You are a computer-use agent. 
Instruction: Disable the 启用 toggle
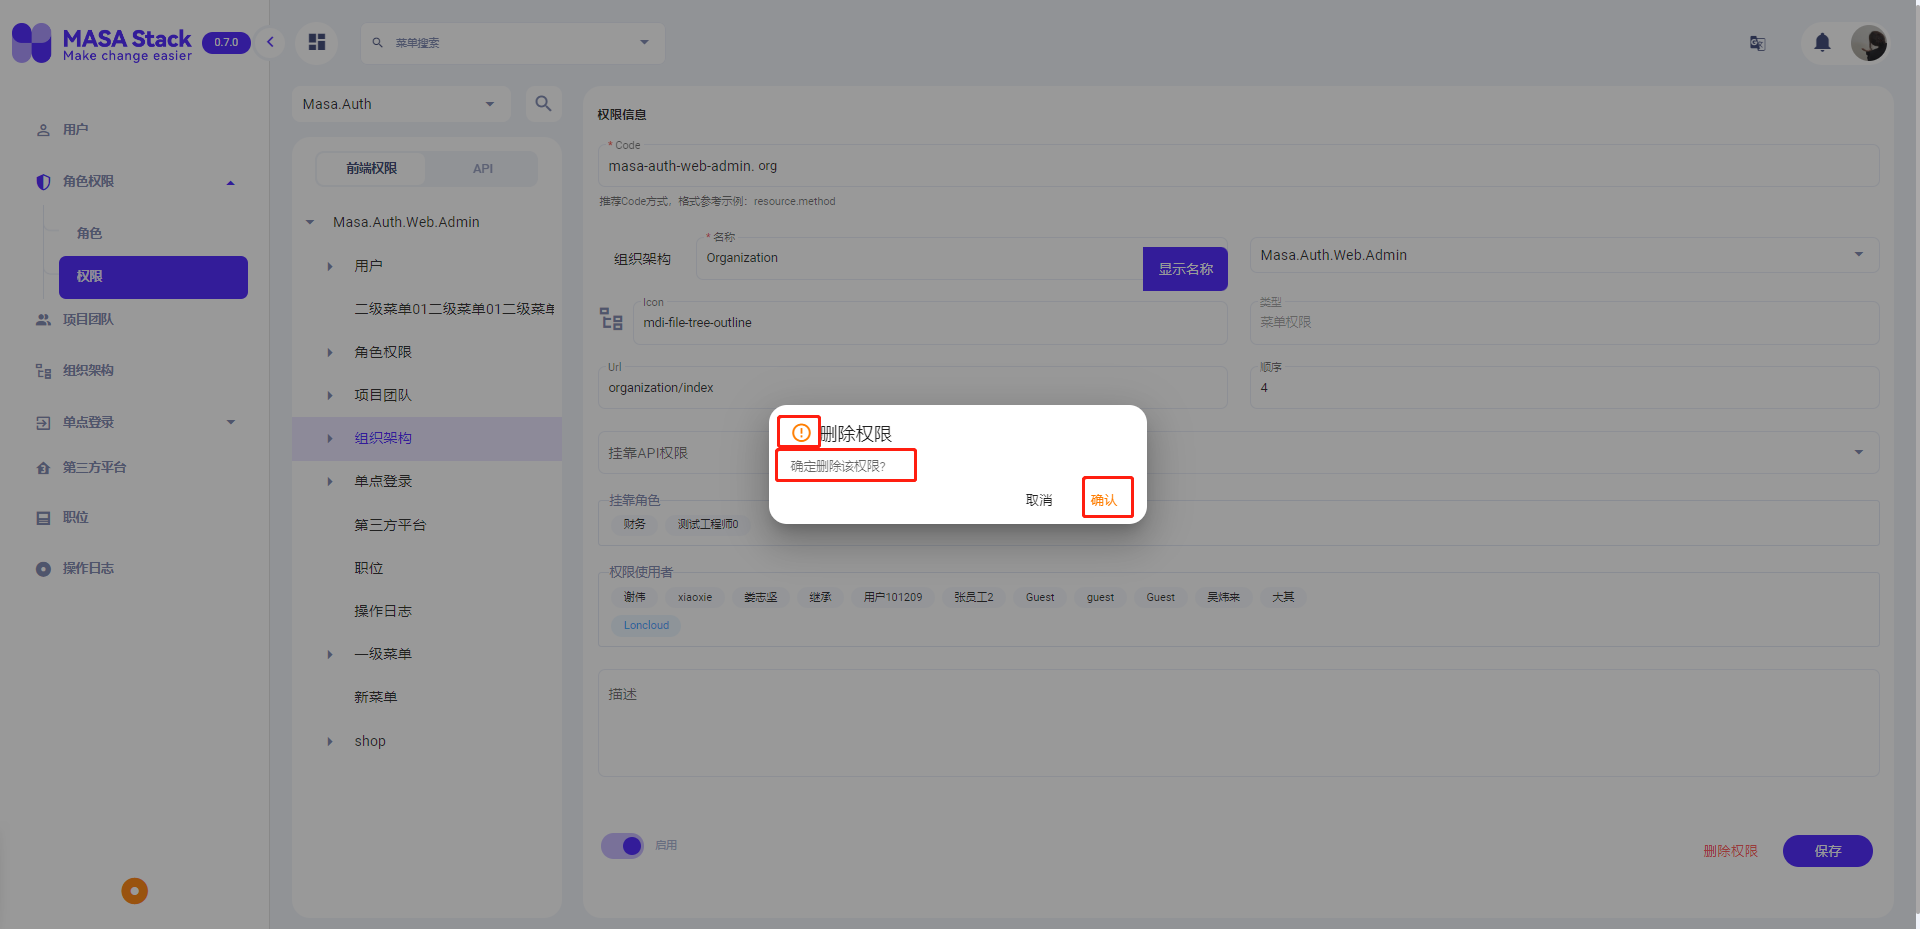[621, 845]
